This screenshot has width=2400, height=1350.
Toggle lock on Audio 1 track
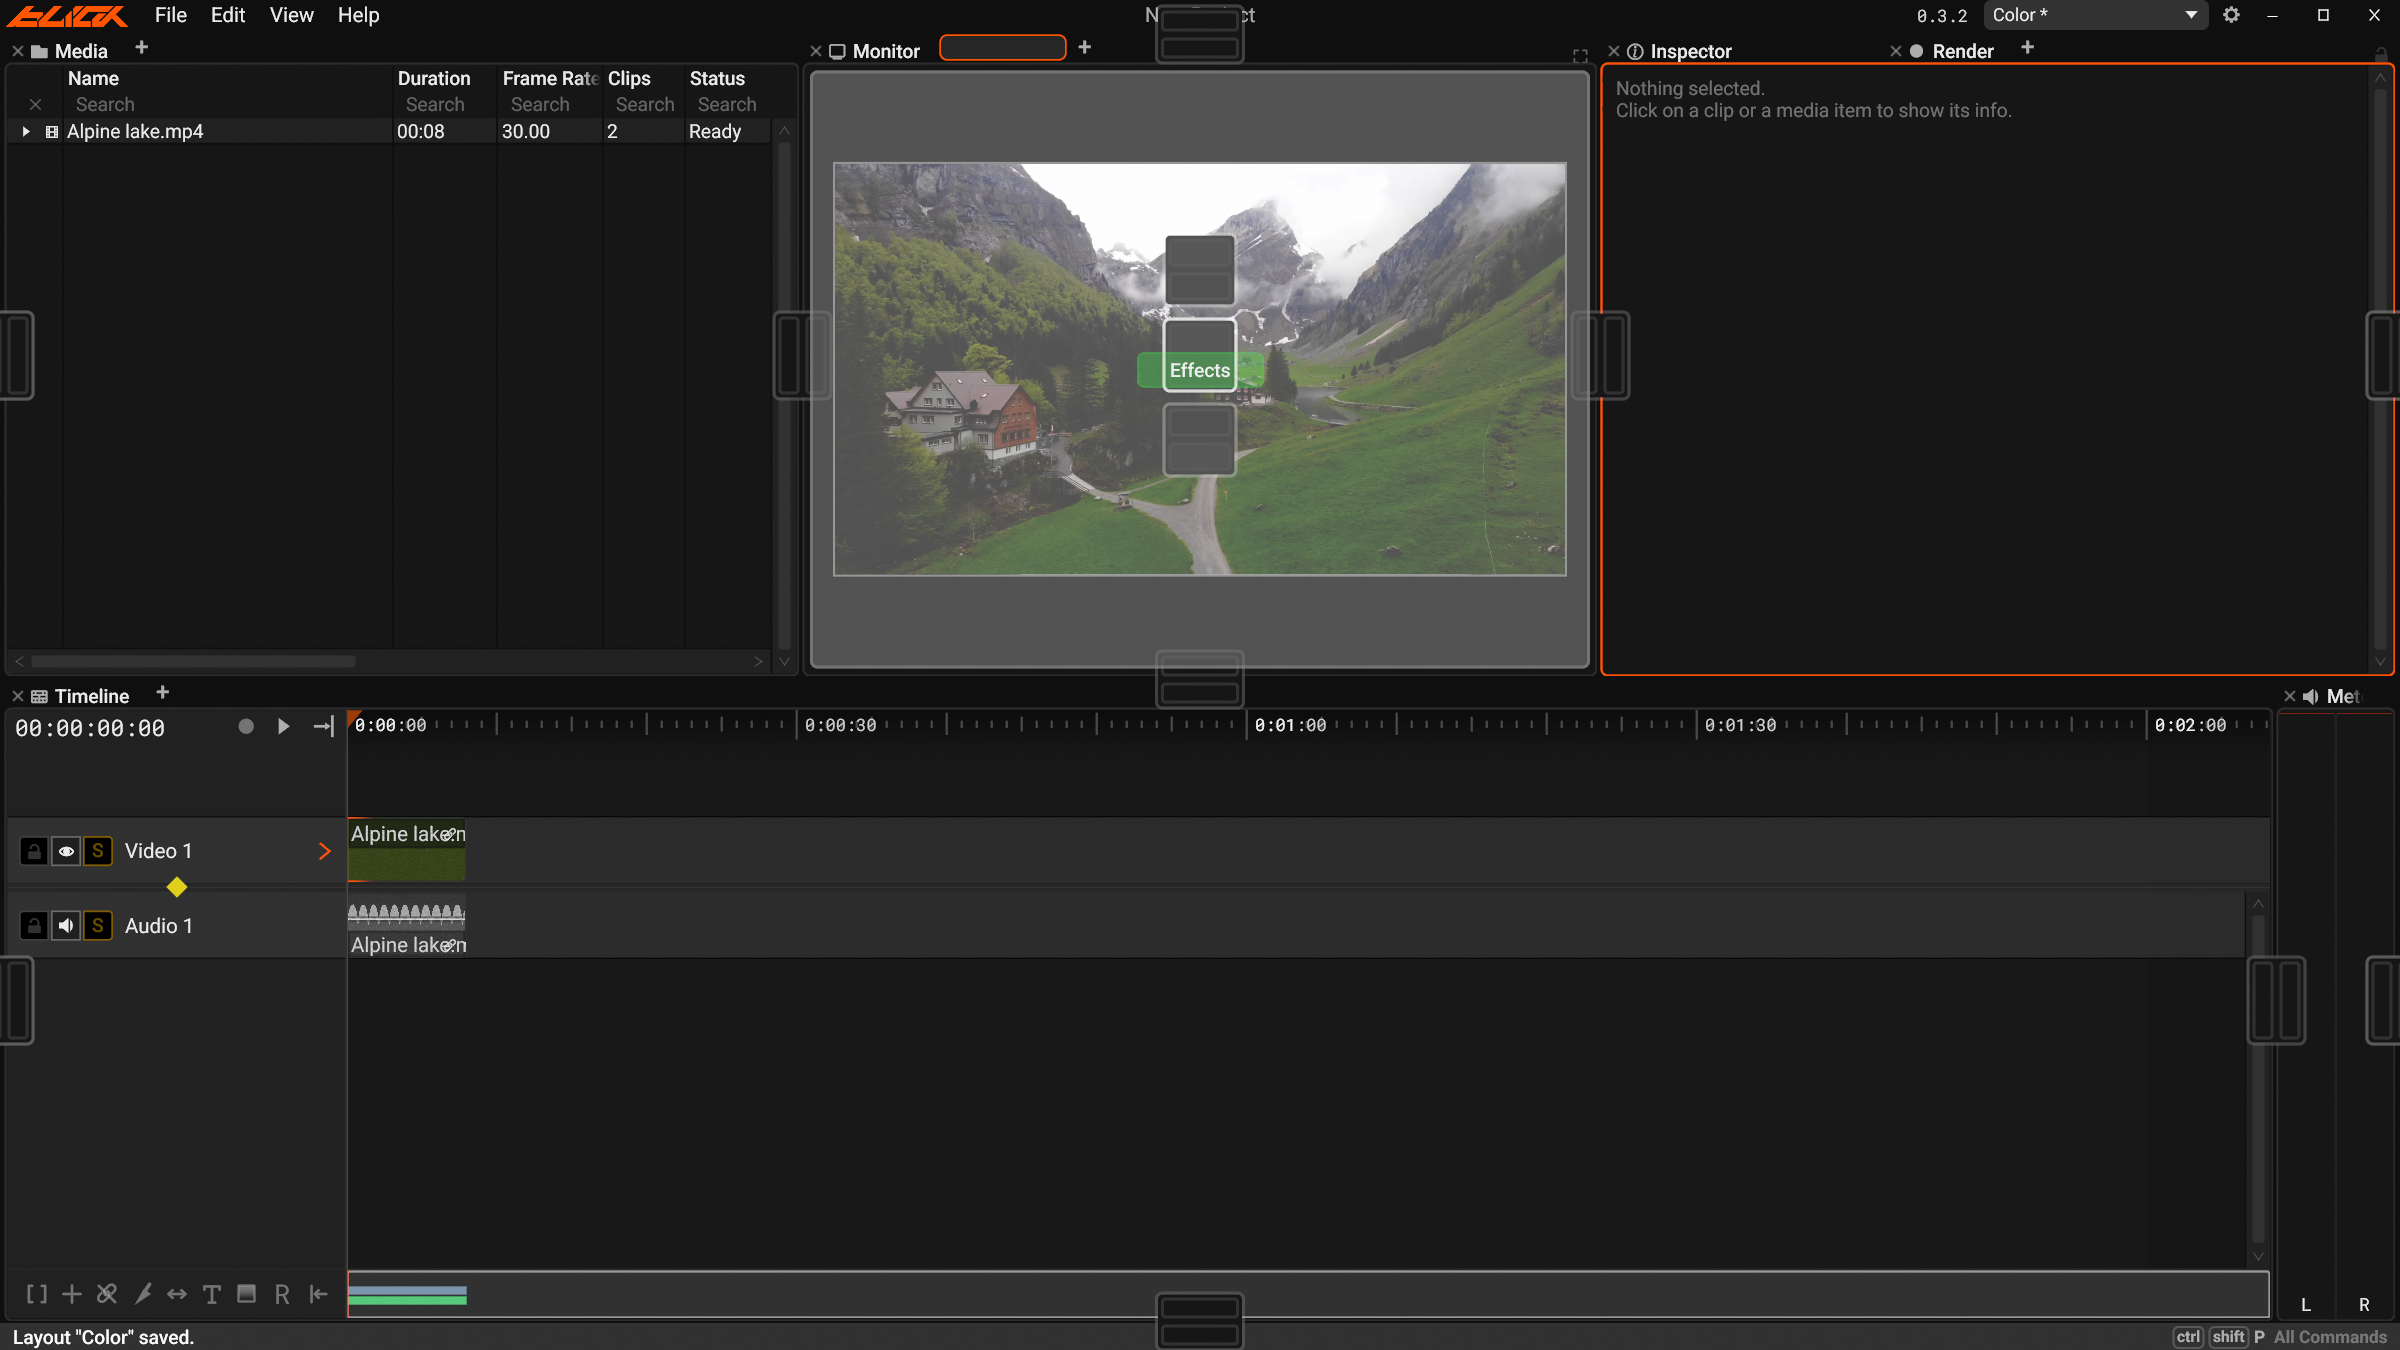pos(33,926)
